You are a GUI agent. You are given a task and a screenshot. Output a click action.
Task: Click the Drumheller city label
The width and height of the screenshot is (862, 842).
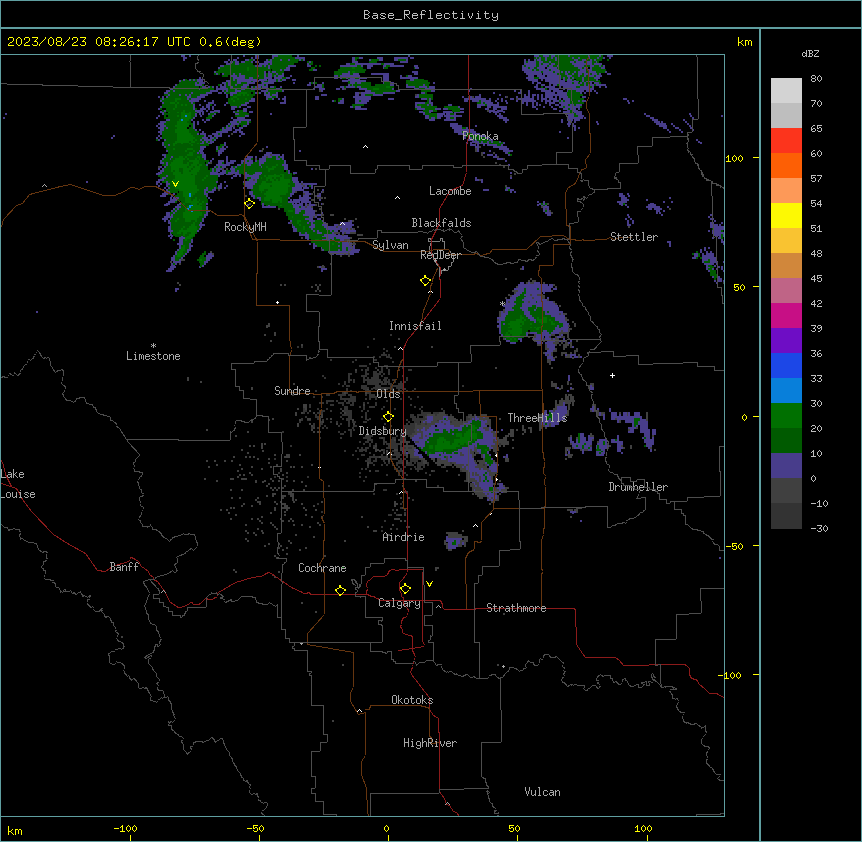point(638,487)
